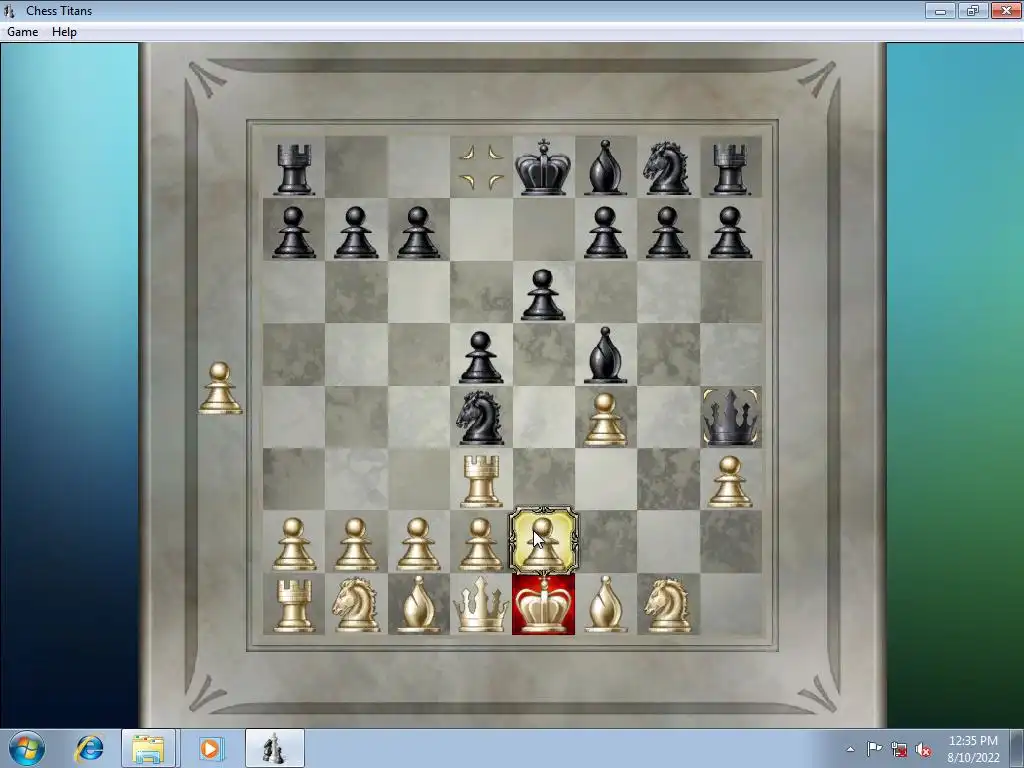Viewport: 1024px width, 768px height.
Task: Click the white queen on d1
Action: point(481,605)
